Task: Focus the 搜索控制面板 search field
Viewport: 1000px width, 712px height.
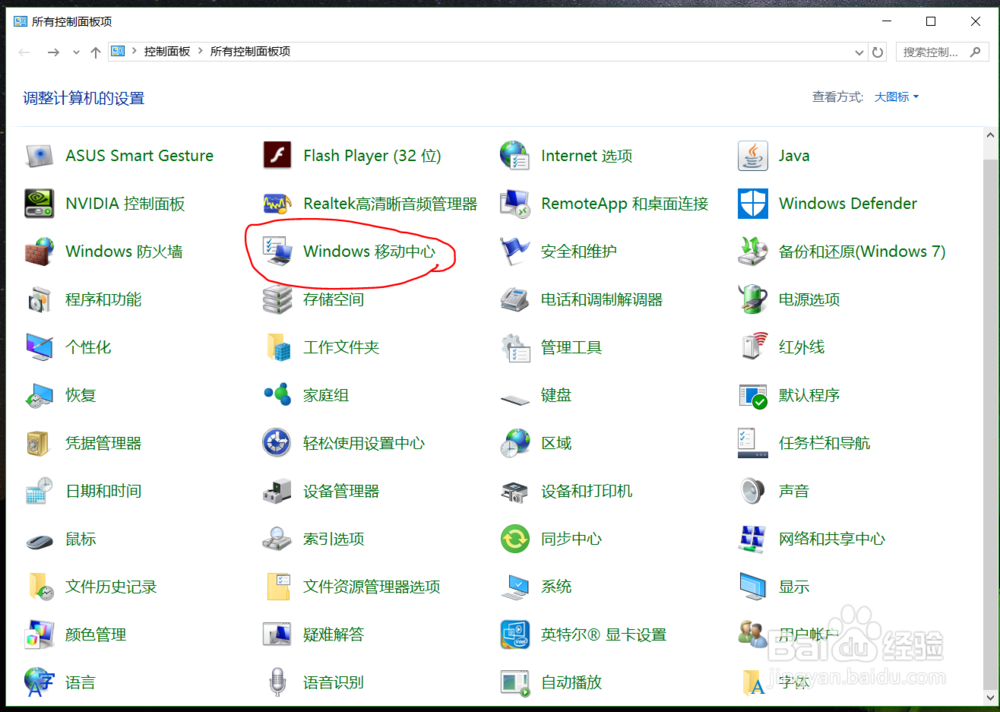Action: 942,52
